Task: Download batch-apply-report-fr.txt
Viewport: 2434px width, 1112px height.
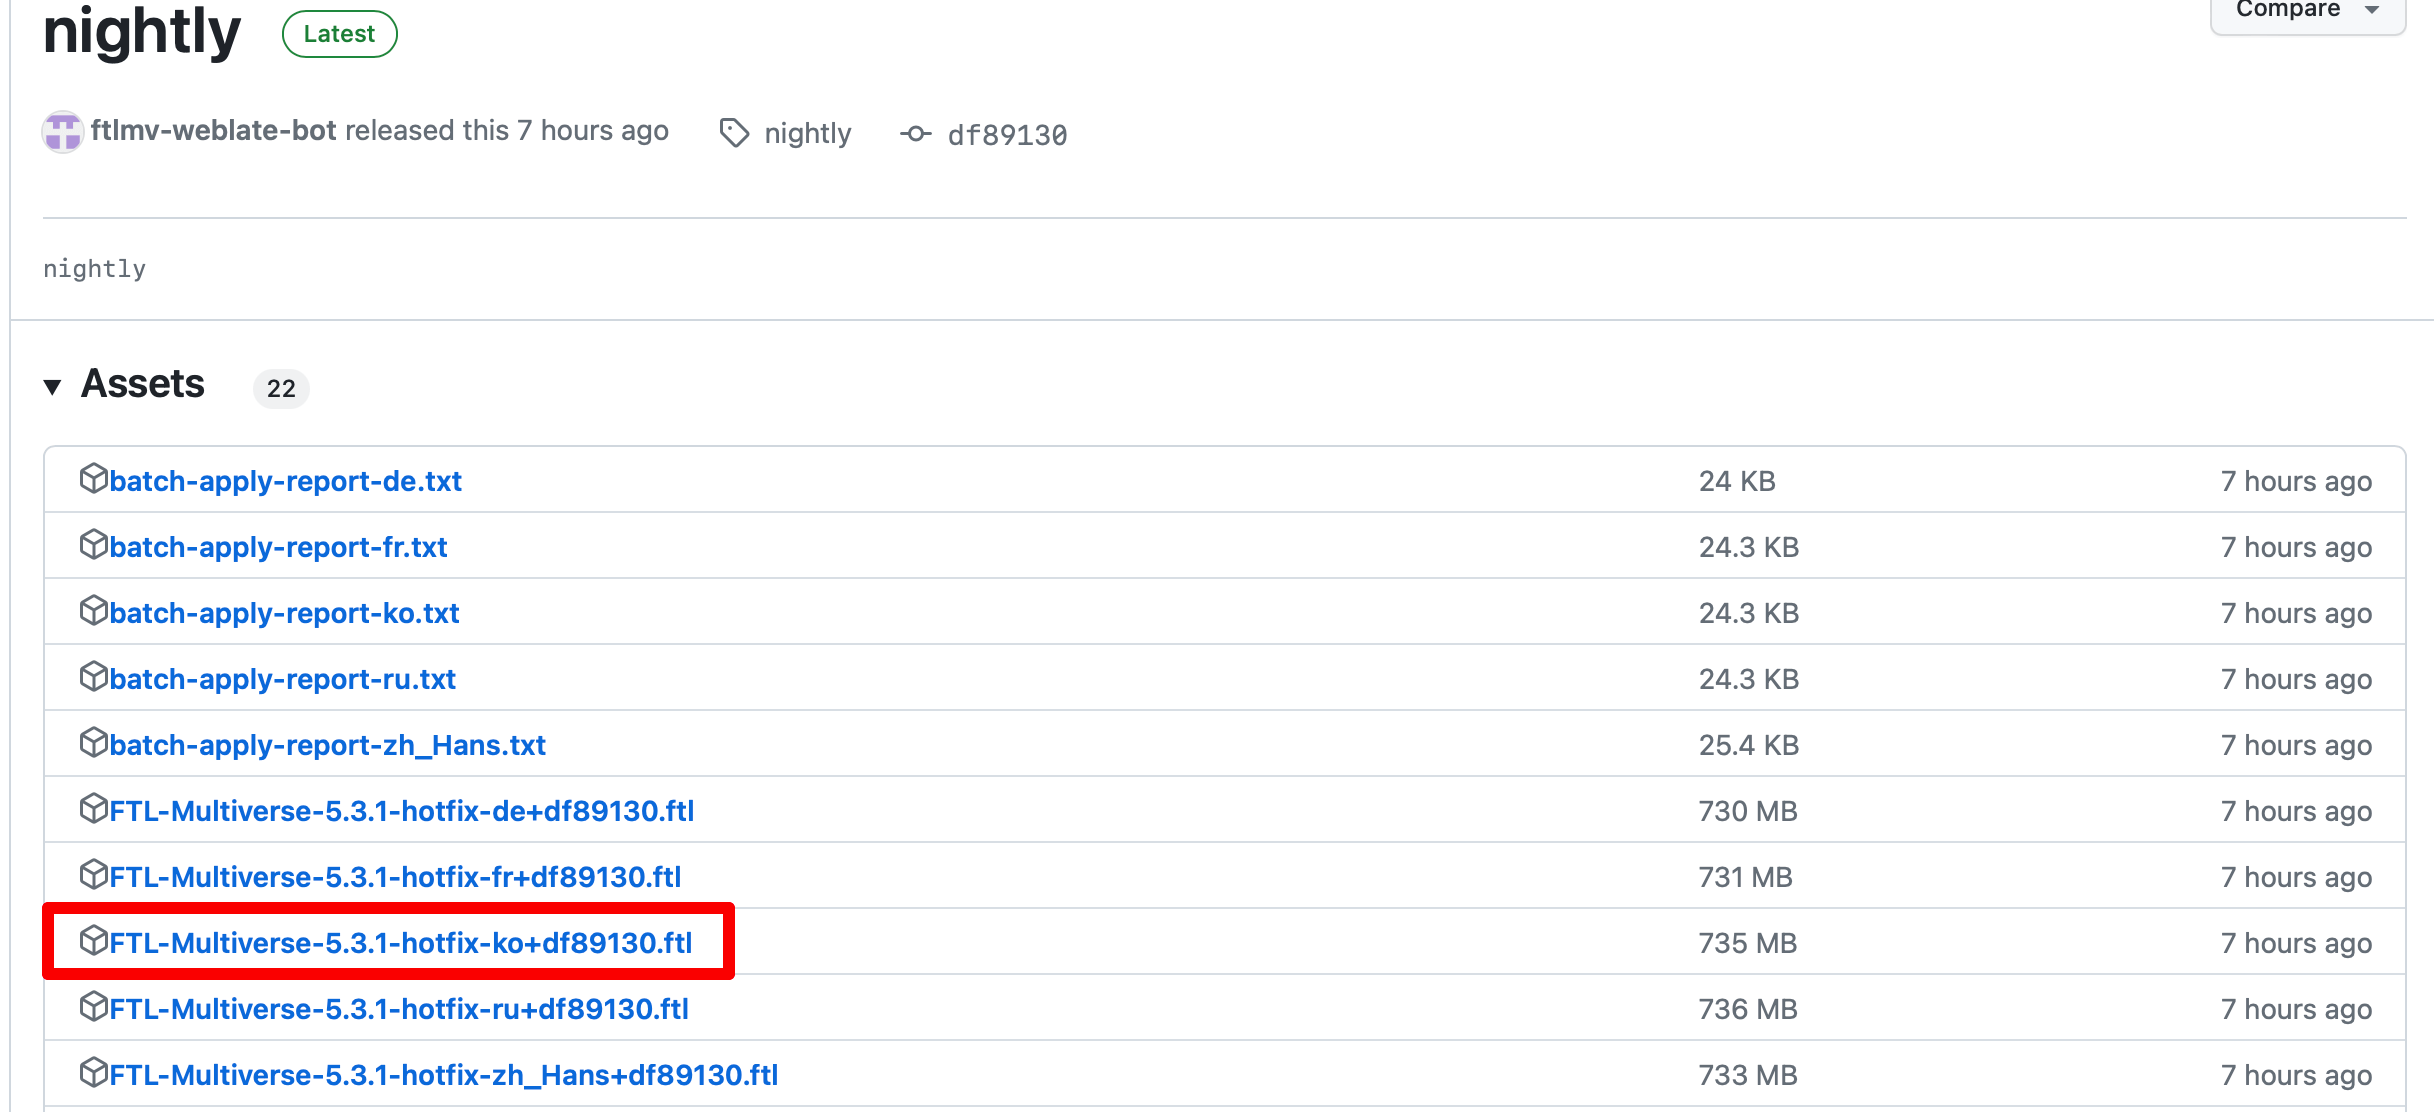Action: coord(278,547)
